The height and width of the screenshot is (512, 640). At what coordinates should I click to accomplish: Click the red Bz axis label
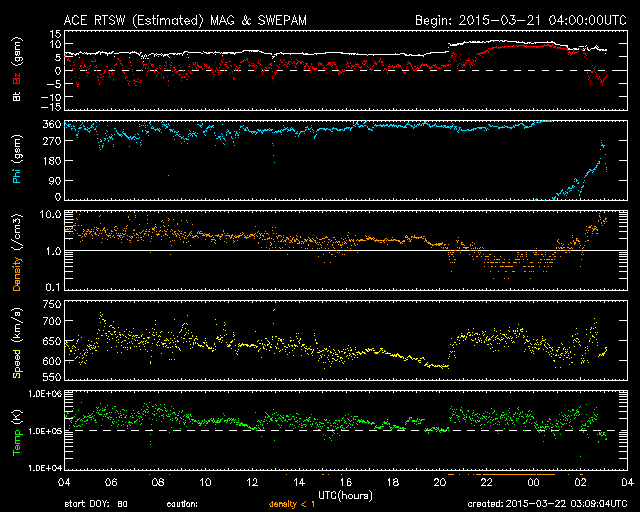click(x=17, y=79)
